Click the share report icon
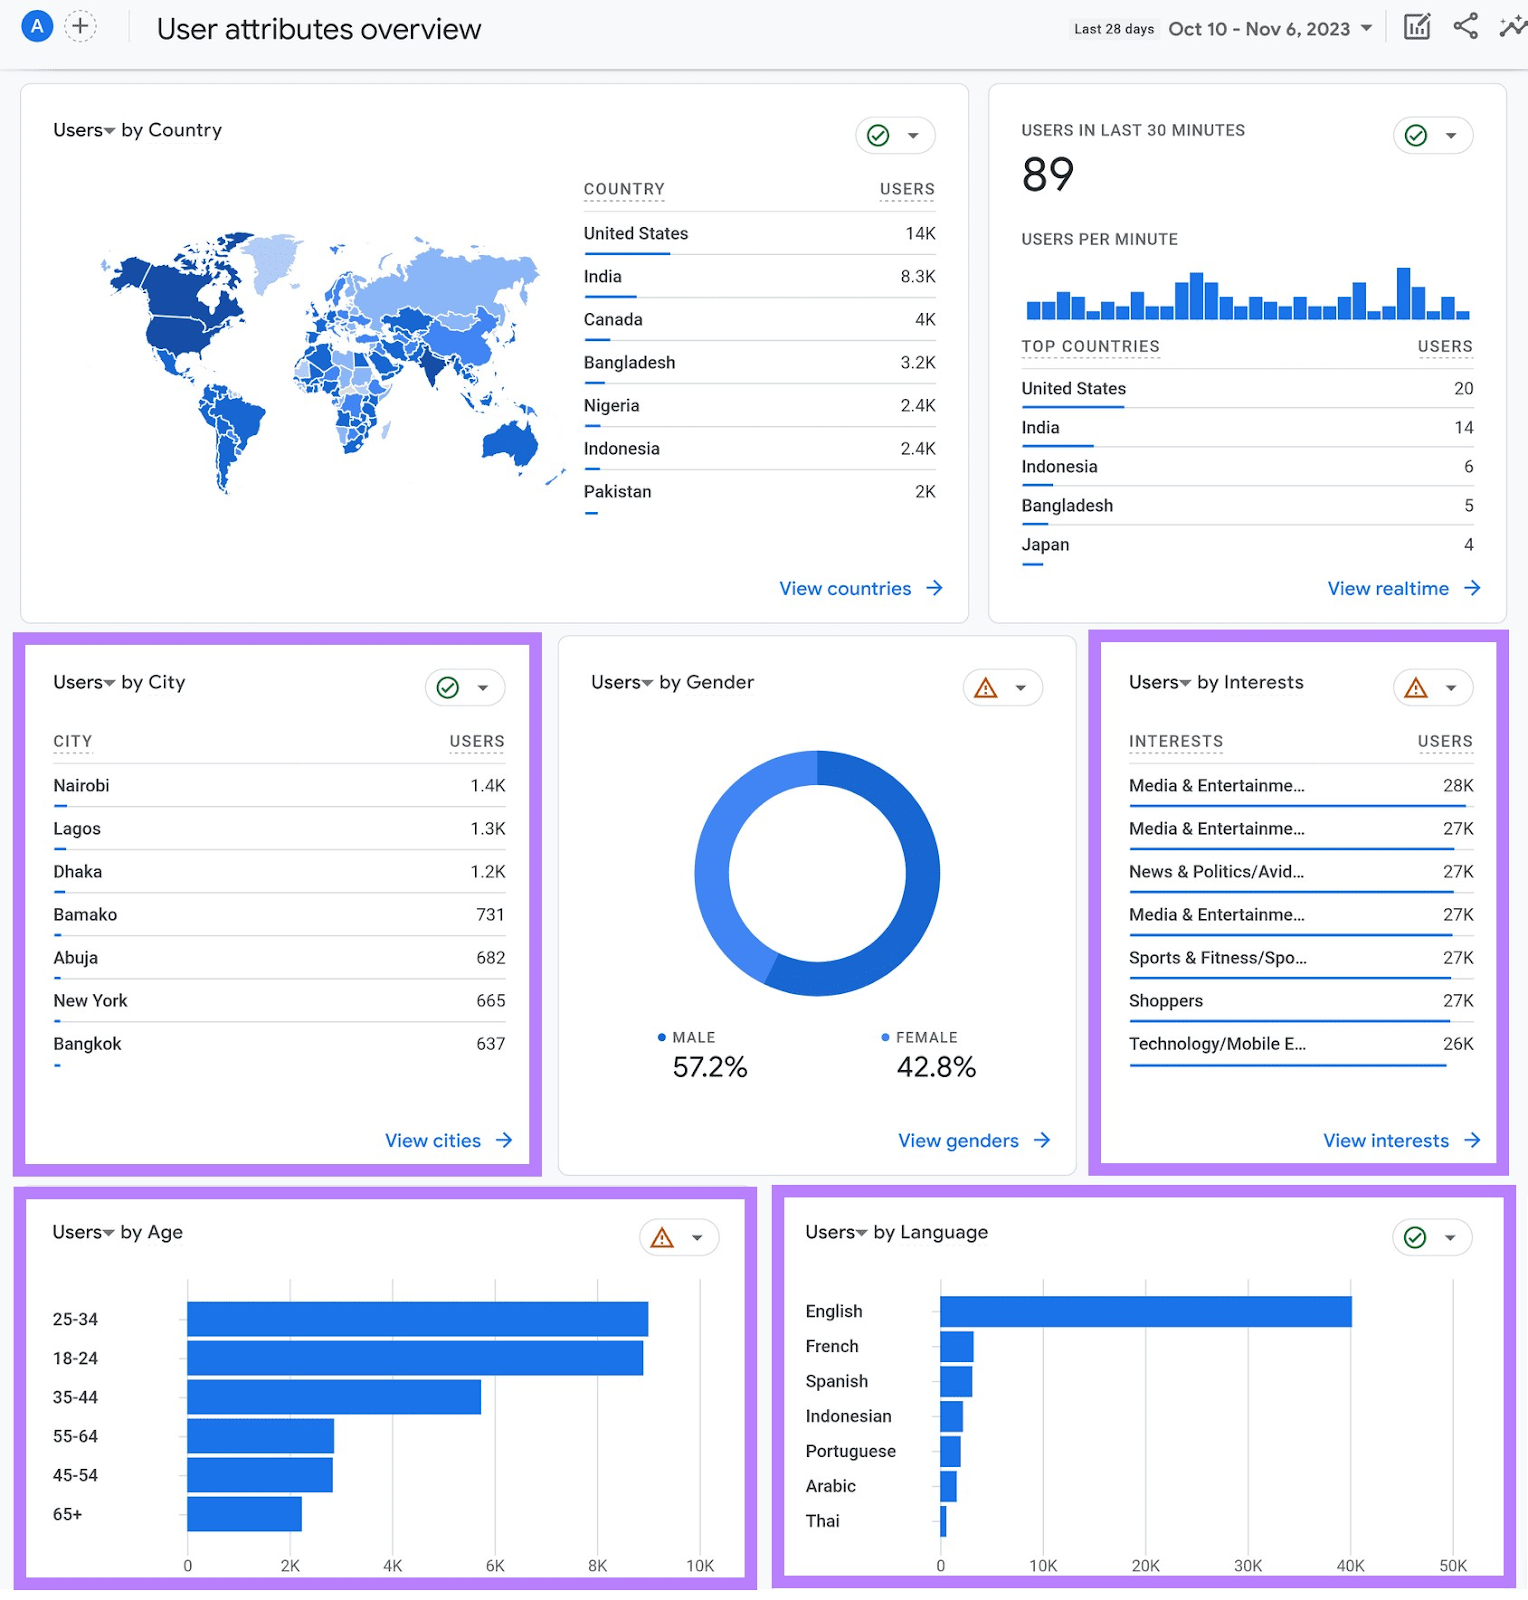 (1465, 27)
